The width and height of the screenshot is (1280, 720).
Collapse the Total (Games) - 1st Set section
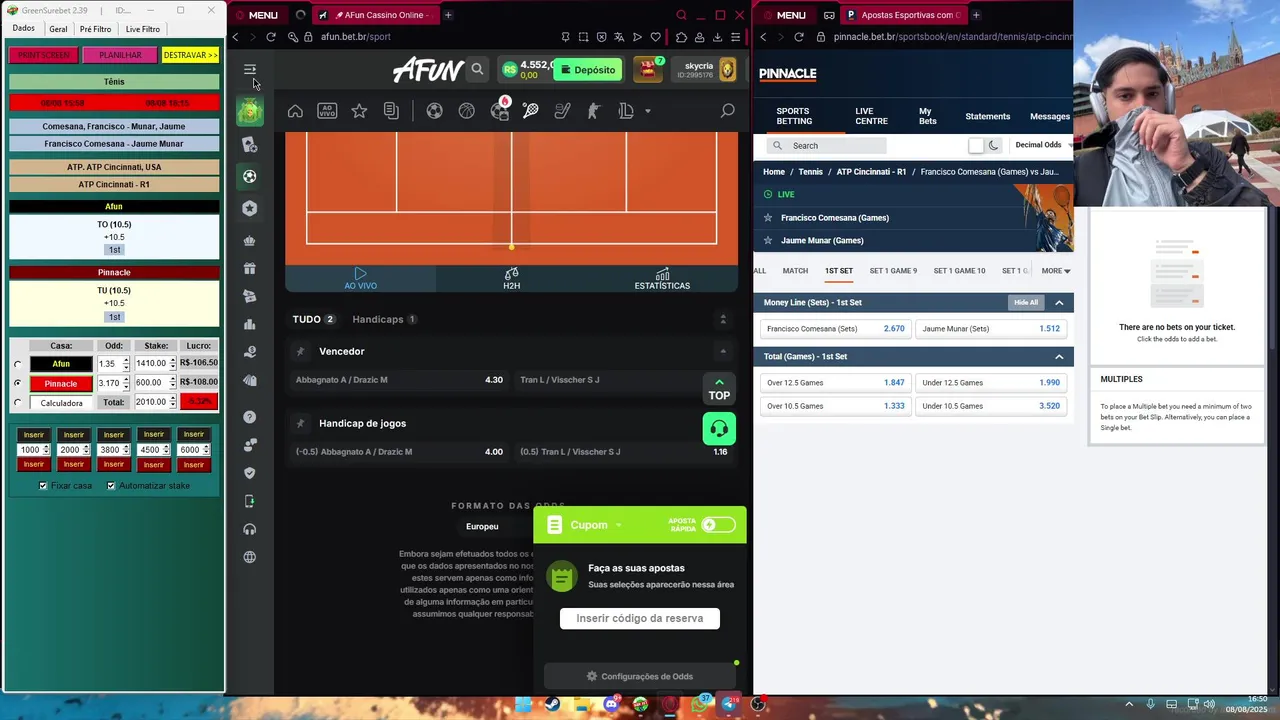click(x=1059, y=356)
